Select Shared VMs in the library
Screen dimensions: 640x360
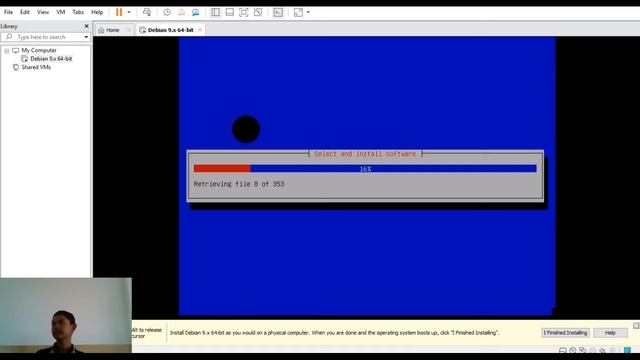[x=36, y=67]
